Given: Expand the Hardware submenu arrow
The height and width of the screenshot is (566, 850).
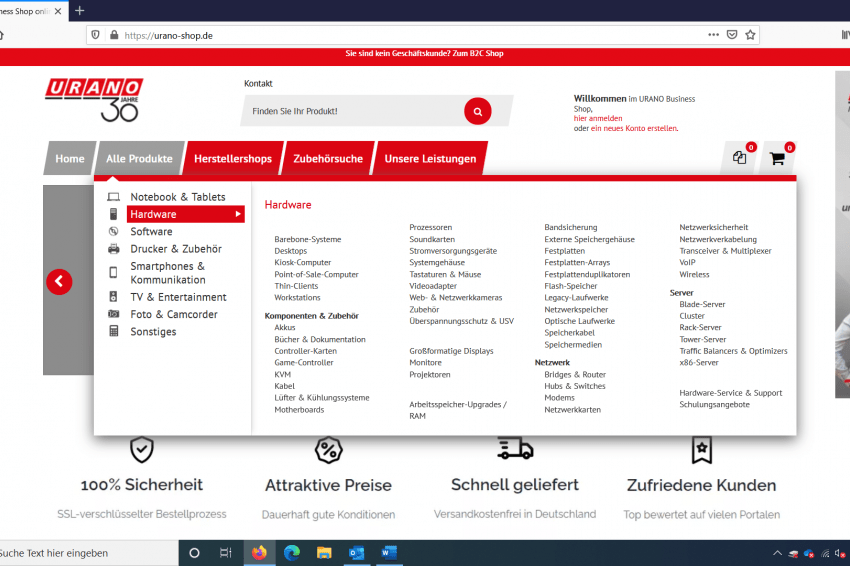Looking at the screenshot, I should [x=238, y=214].
